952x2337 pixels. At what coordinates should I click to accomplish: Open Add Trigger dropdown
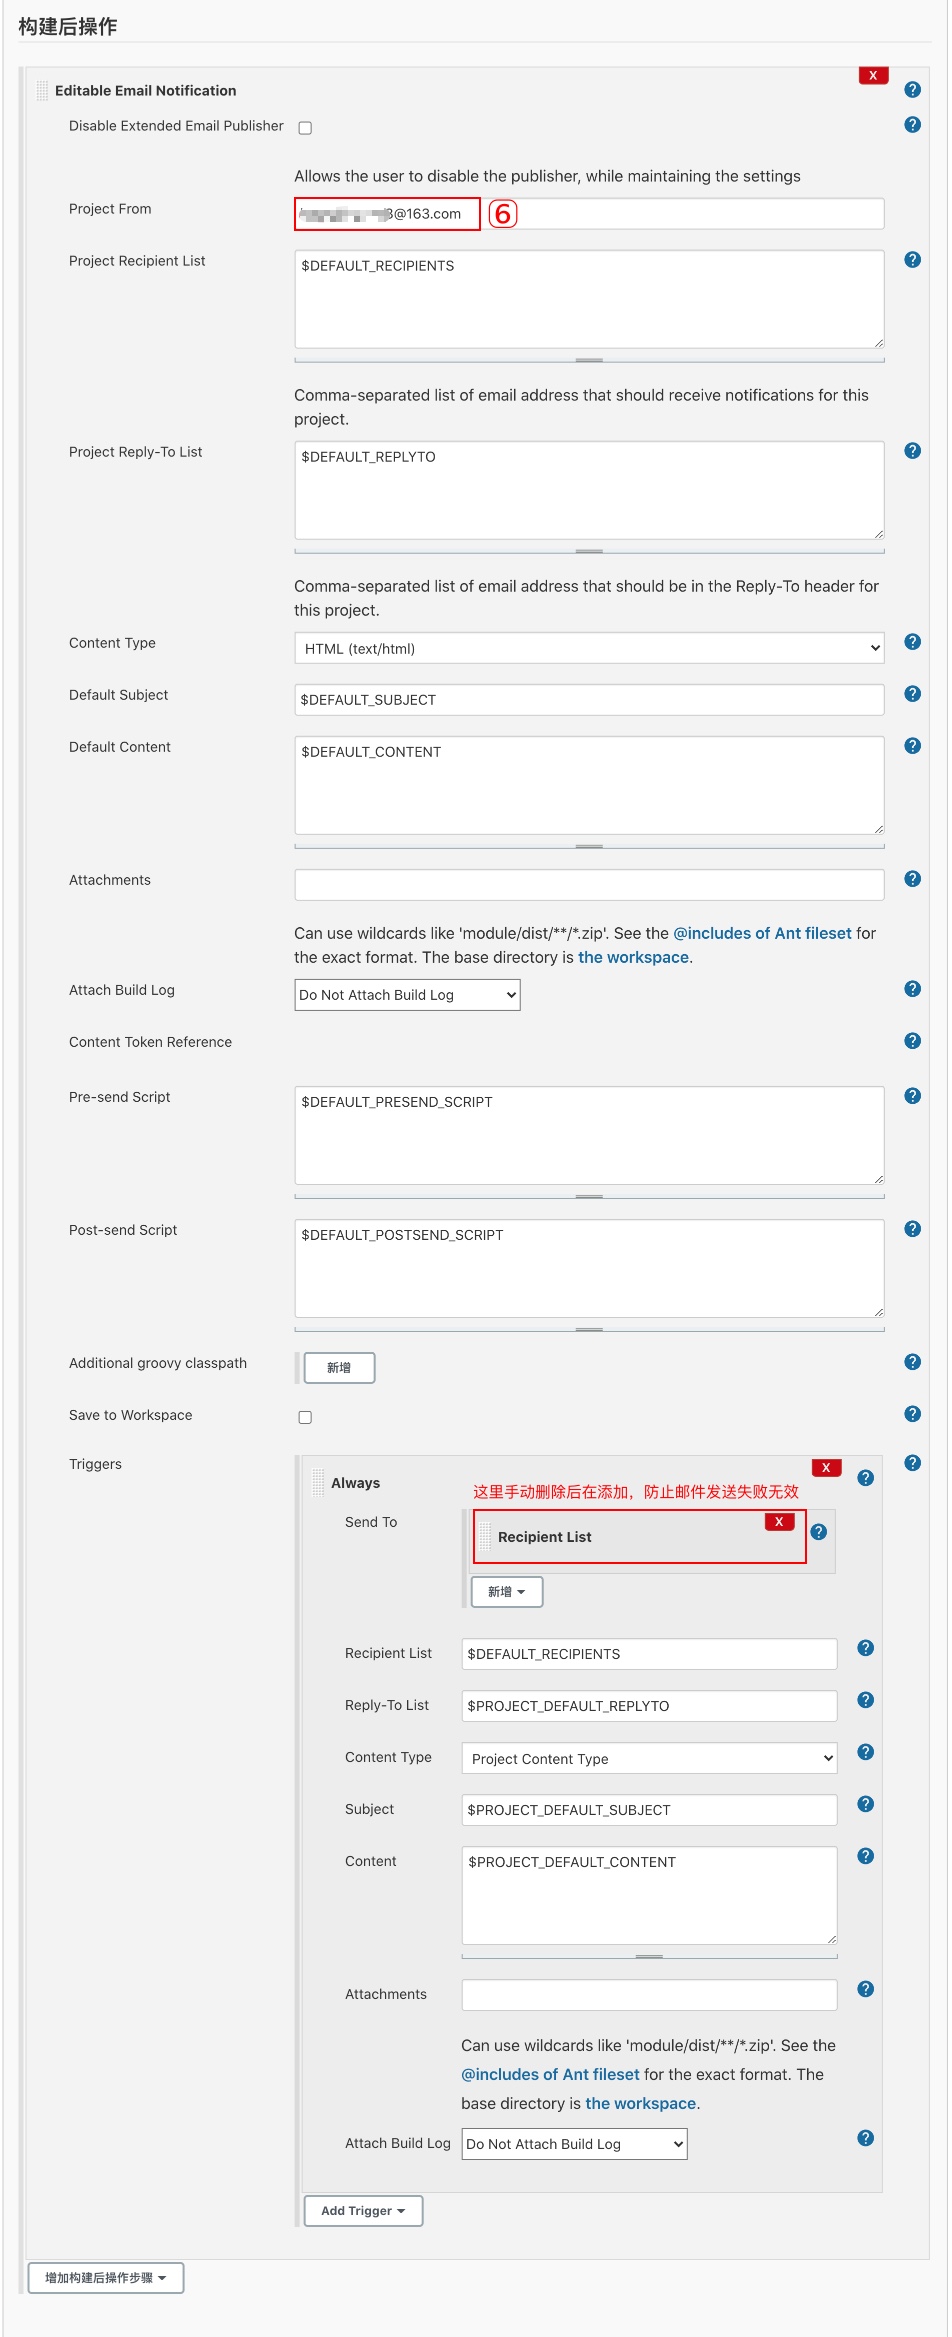pos(363,2211)
